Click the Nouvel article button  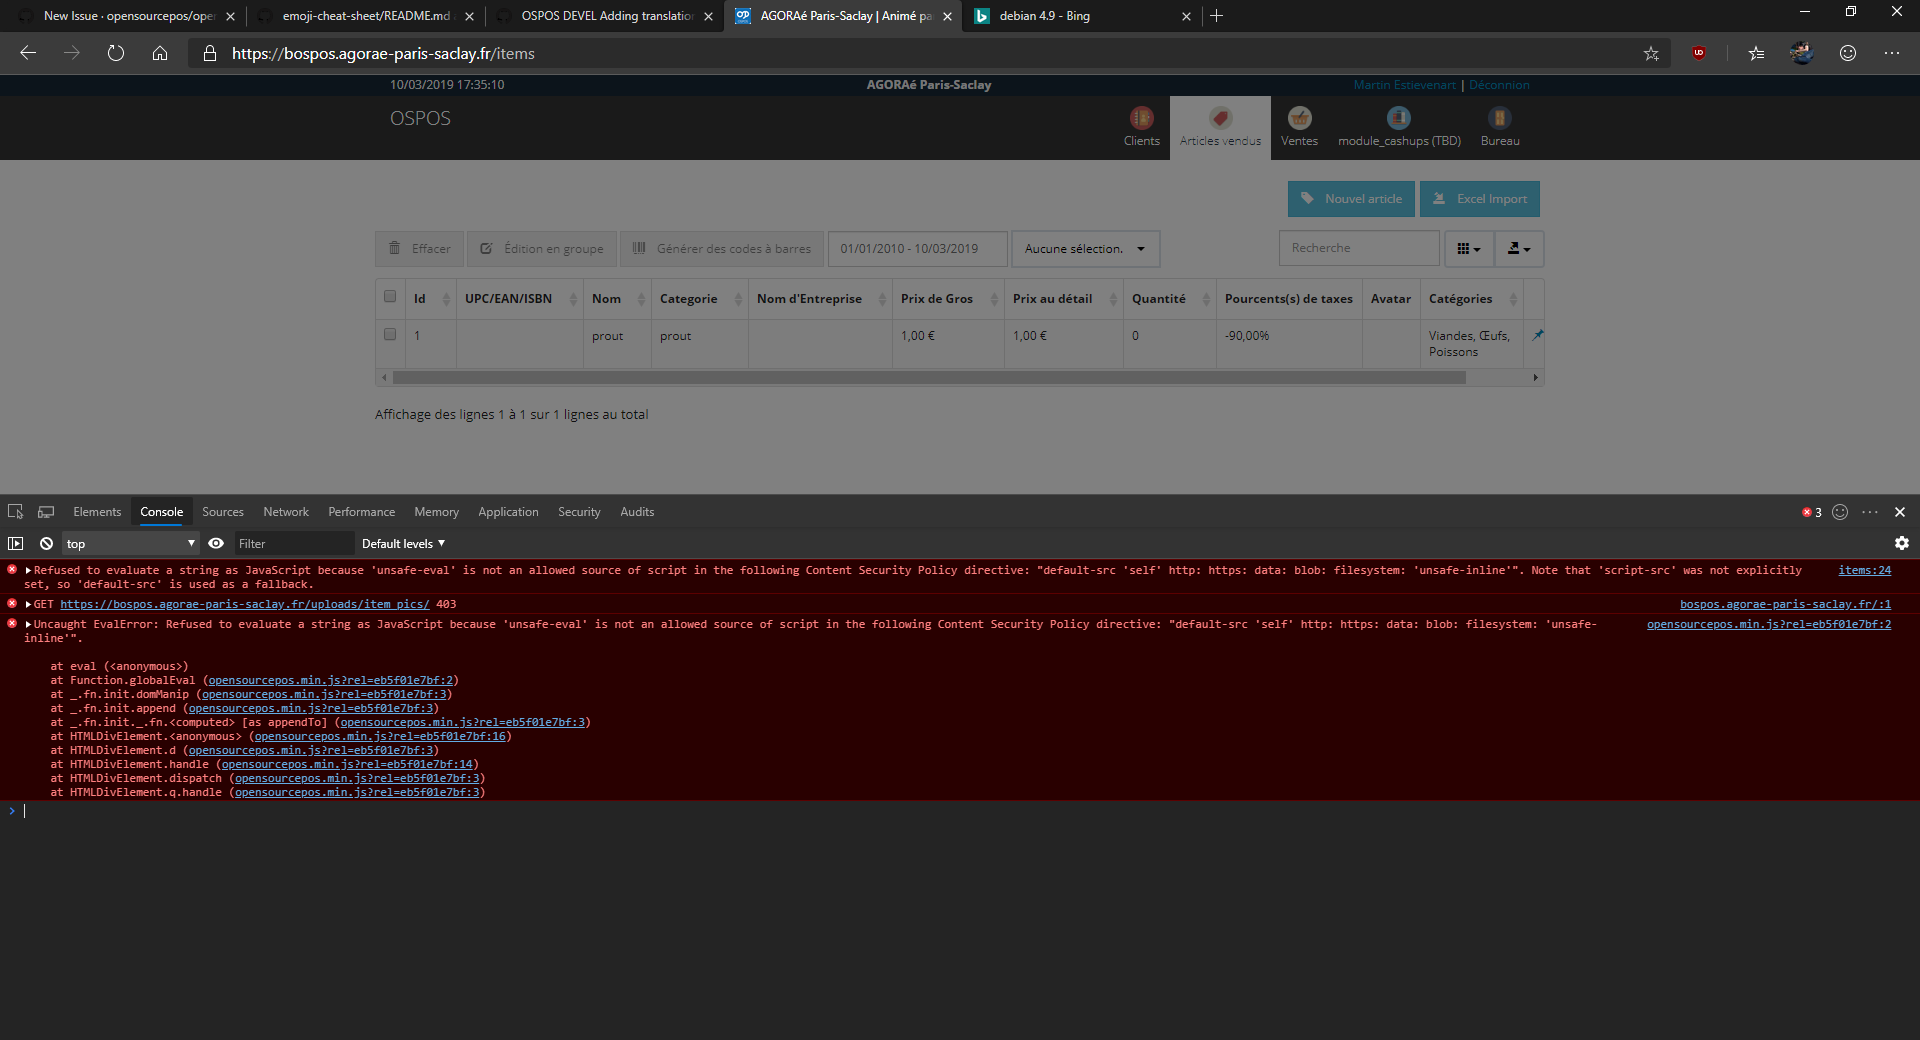[1350, 198]
